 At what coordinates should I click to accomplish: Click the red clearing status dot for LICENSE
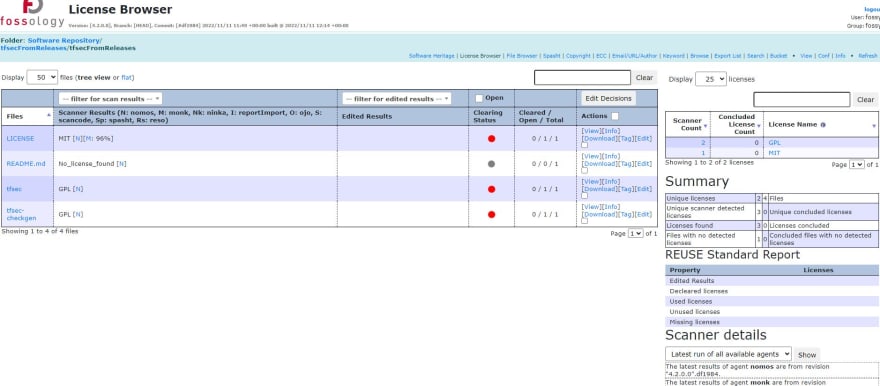tap(492, 139)
